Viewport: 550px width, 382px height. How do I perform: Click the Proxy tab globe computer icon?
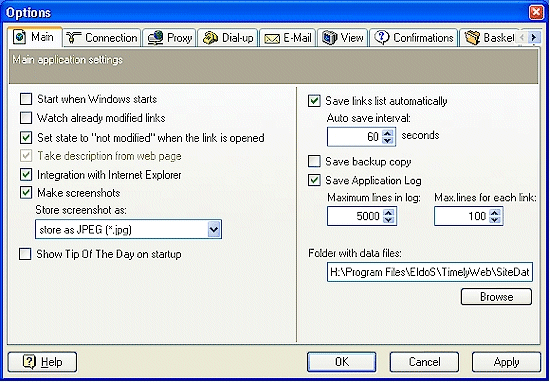[x=155, y=38]
